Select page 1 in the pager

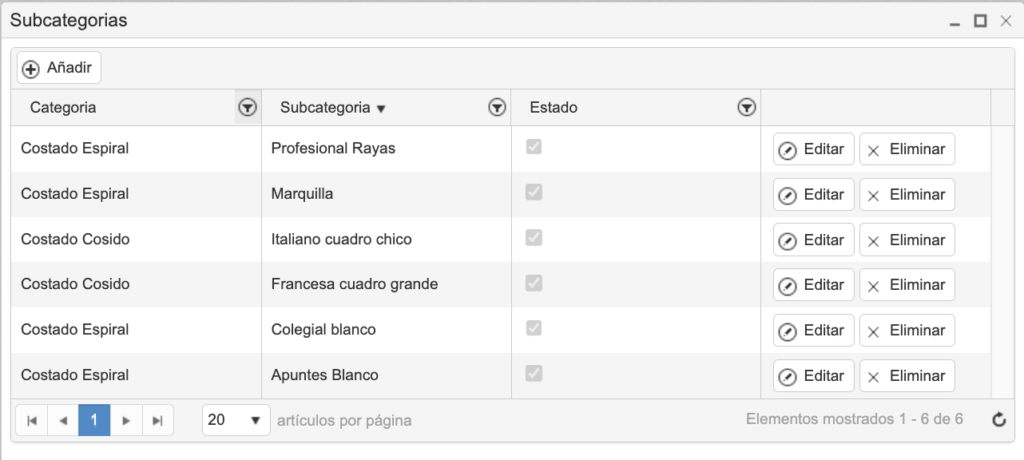pyautogui.click(x=94, y=421)
